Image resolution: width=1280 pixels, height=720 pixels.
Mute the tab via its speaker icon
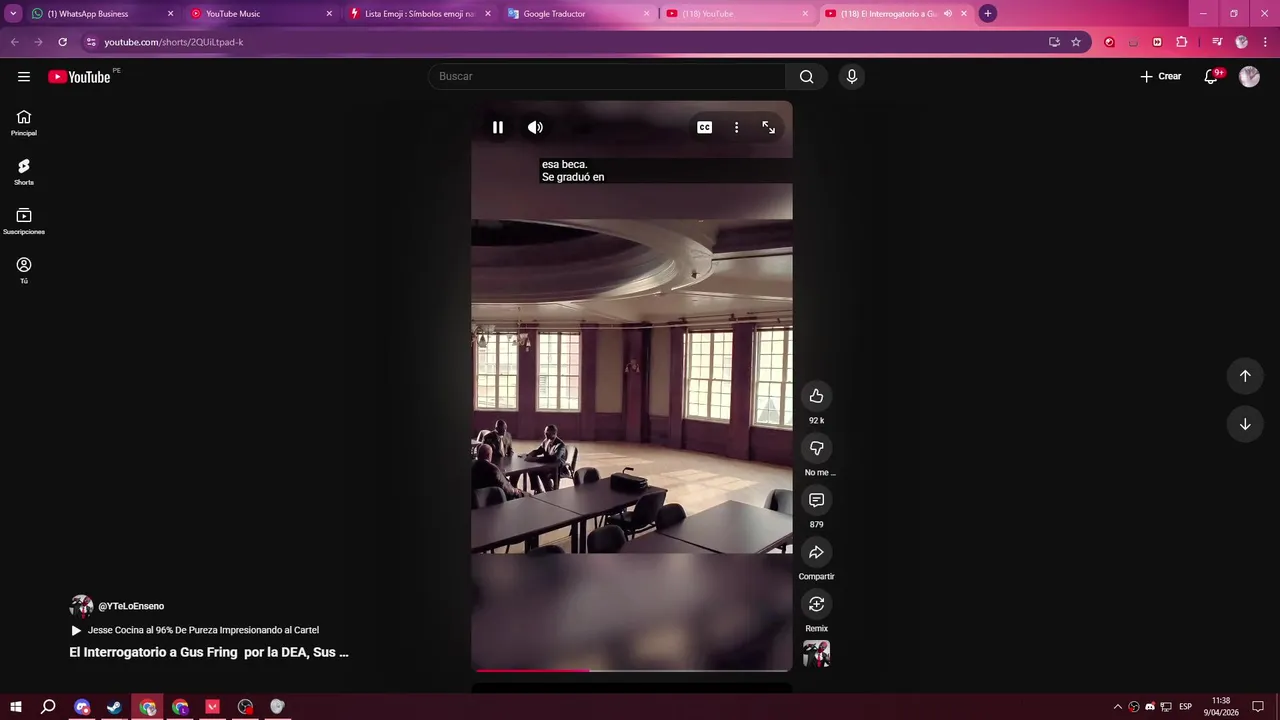948,14
